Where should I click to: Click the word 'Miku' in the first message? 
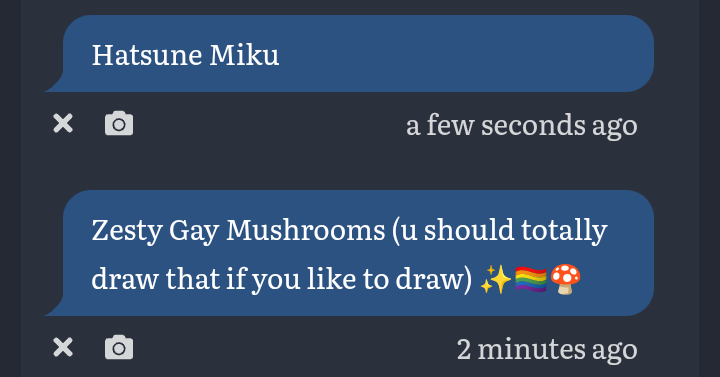coord(244,55)
